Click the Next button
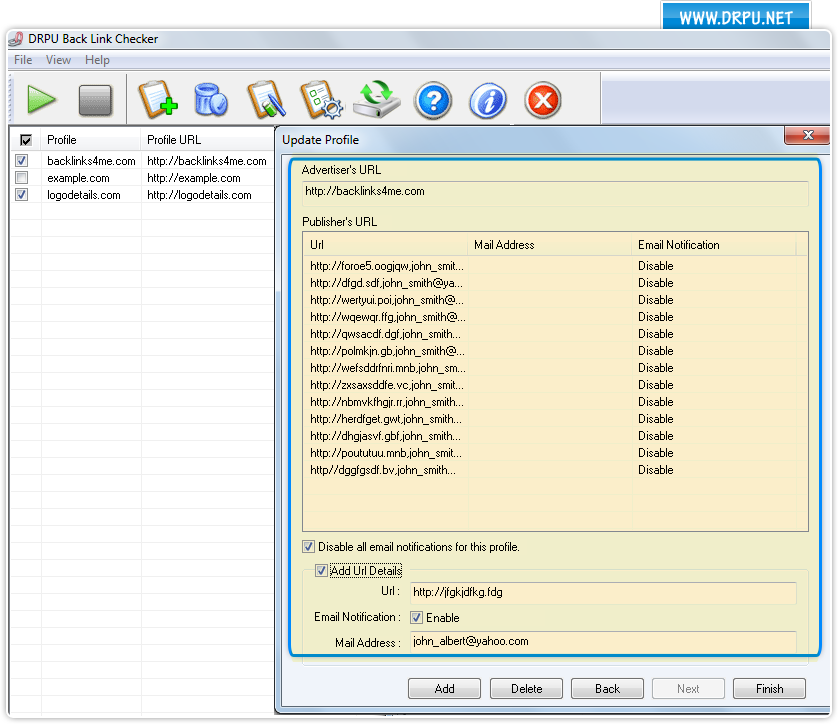The image size is (838, 724). pos(688,689)
